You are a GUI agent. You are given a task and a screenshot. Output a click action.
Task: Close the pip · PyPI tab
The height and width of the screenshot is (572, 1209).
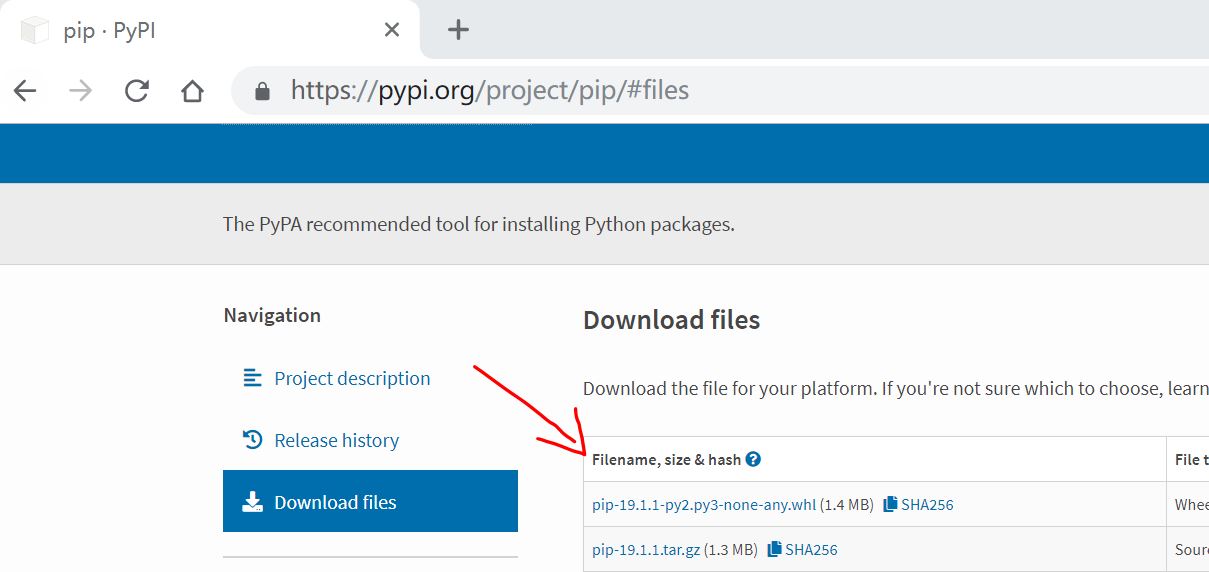(392, 30)
